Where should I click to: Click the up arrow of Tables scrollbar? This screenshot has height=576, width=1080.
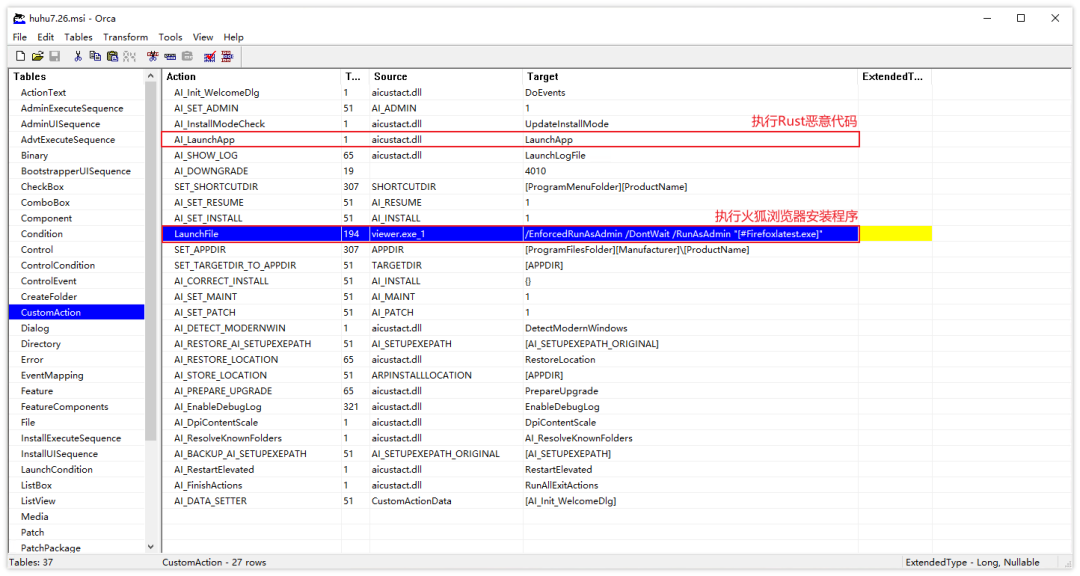(x=151, y=76)
